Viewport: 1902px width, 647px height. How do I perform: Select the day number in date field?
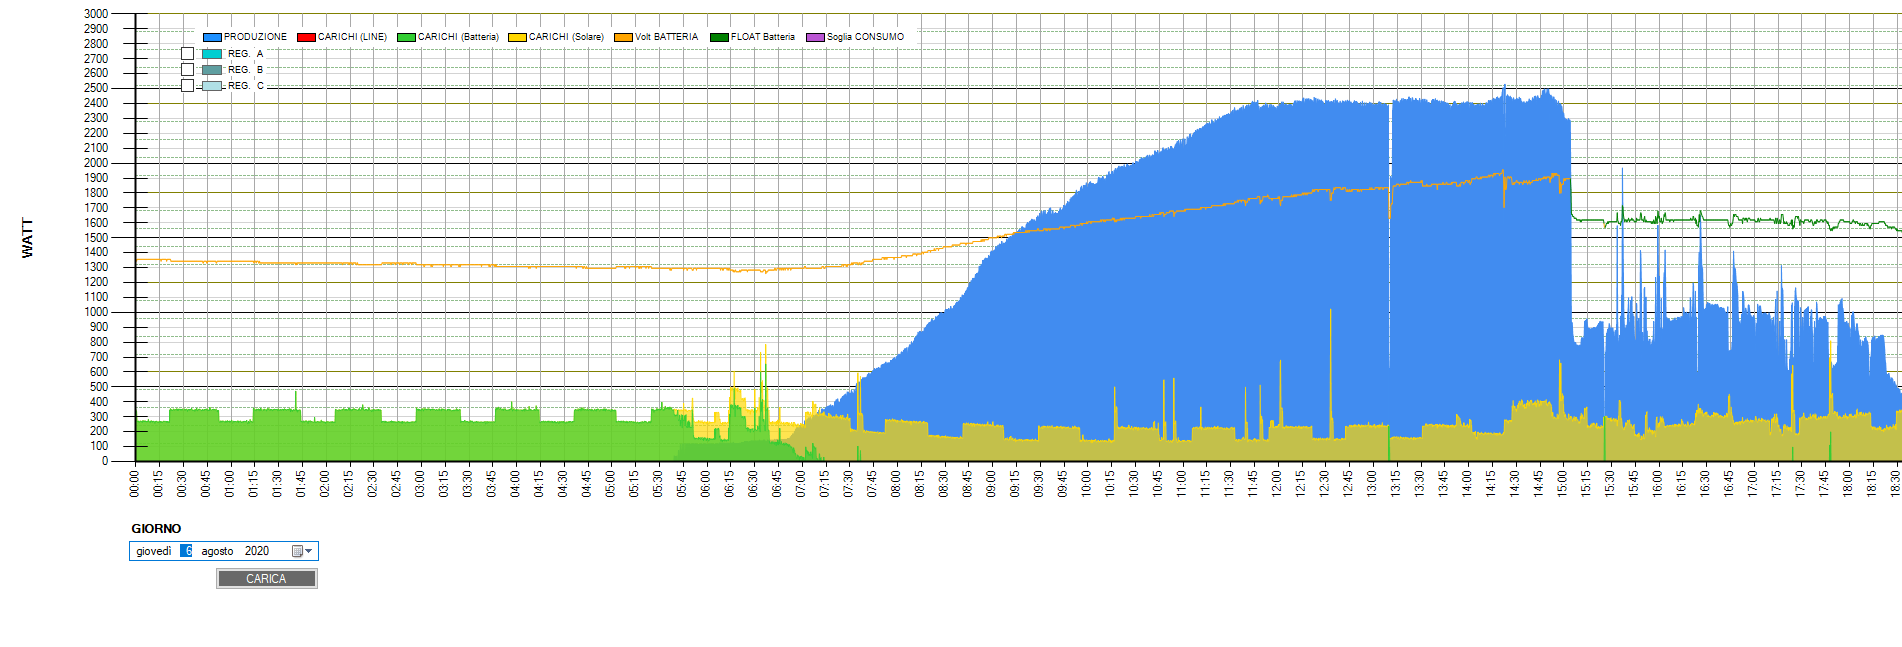click(188, 551)
